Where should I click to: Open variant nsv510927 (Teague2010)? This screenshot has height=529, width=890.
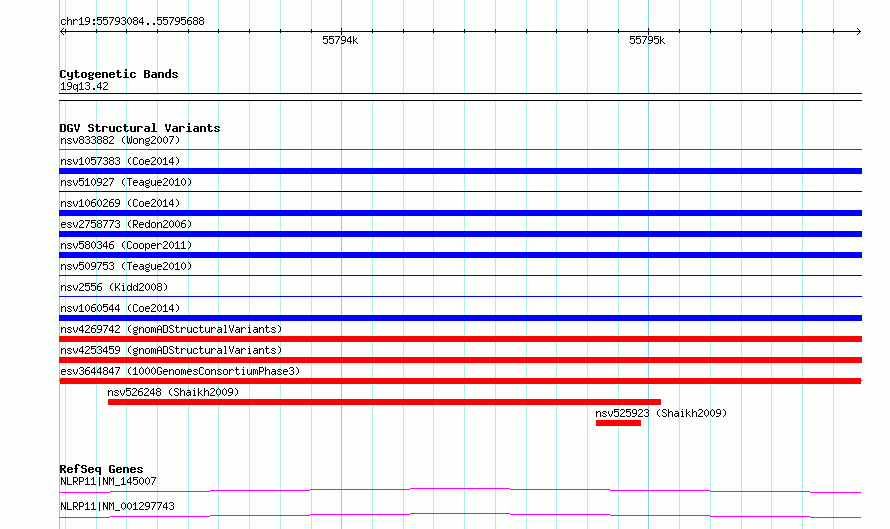[126, 182]
